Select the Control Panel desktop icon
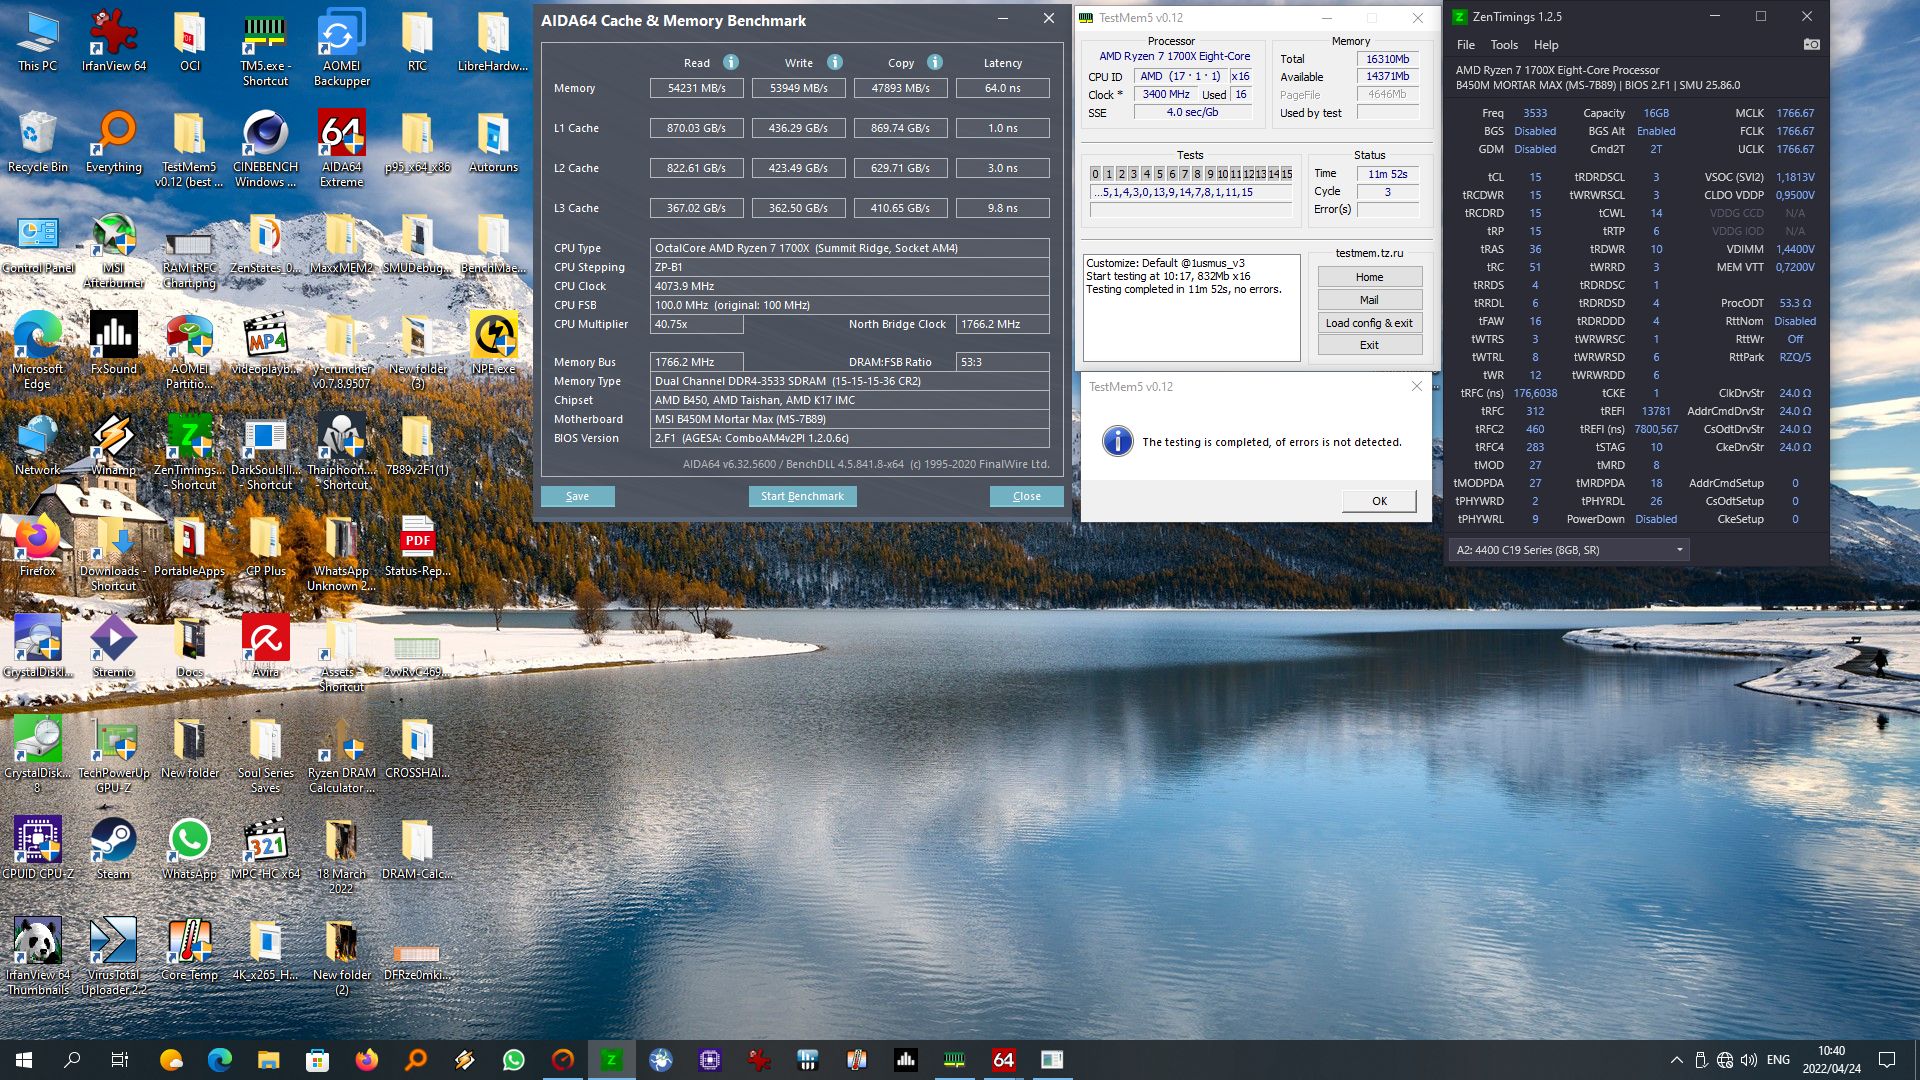The image size is (1920, 1080). 38,244
